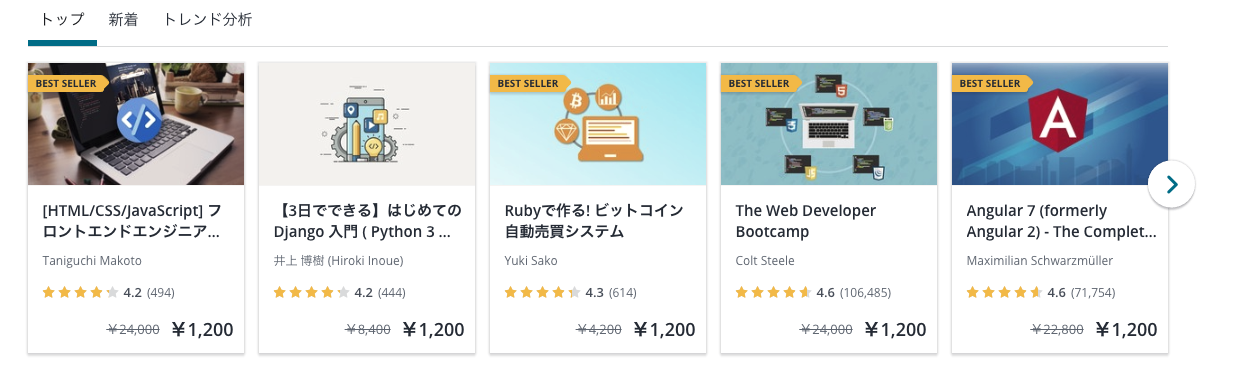
Task: Click the star rating of the Ruby Bitcoin course
Action: point(542,293)
